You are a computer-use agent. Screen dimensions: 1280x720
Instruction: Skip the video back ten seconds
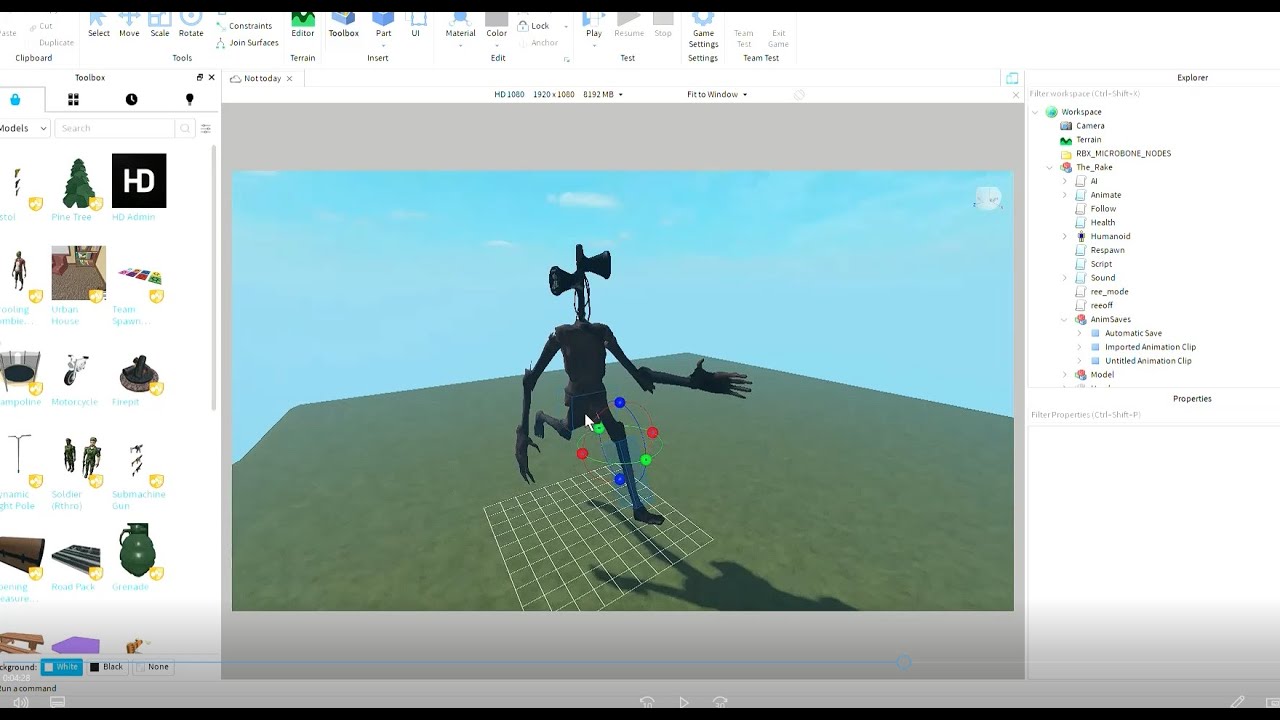coord(647,703)
